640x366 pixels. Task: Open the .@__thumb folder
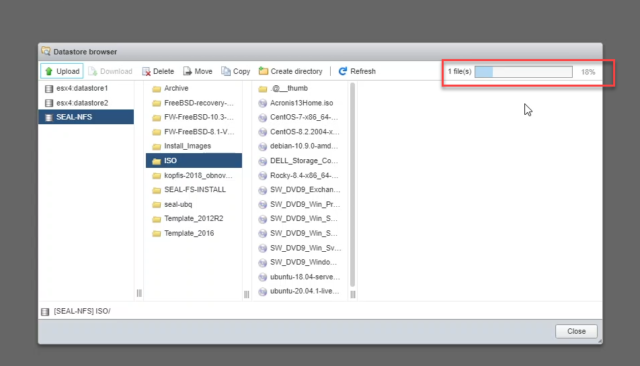[x=300, y=88]
